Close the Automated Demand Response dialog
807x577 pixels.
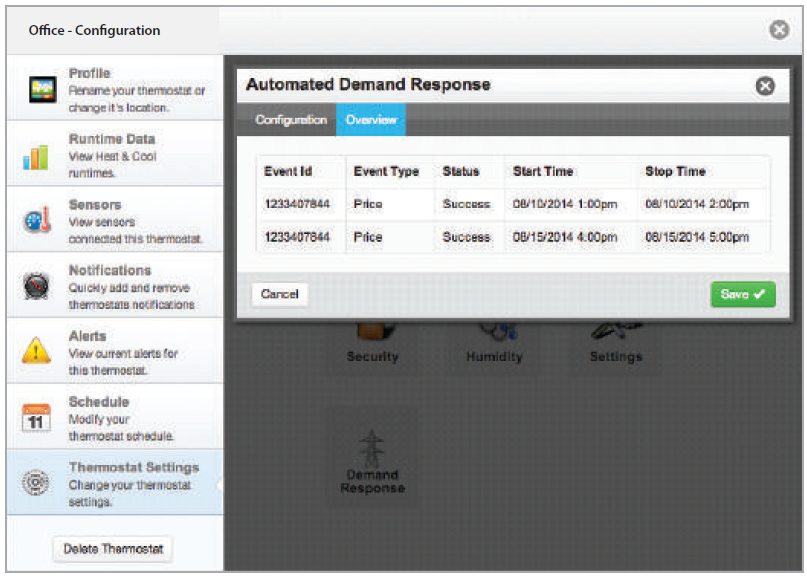pos(765,86)
